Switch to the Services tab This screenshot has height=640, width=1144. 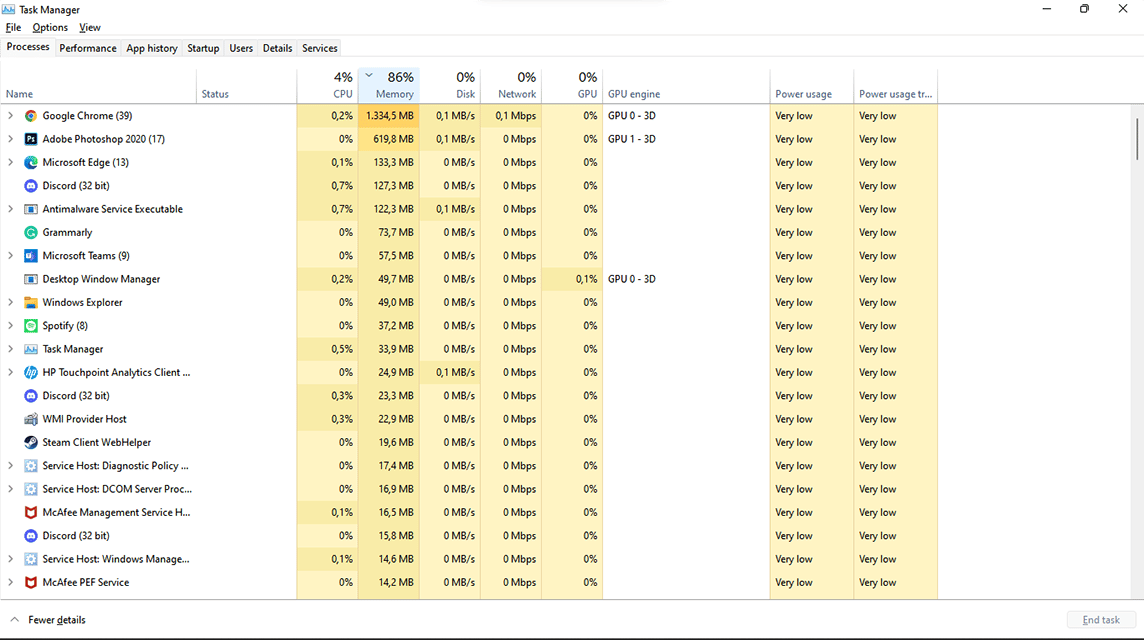[x=320, y=48]
